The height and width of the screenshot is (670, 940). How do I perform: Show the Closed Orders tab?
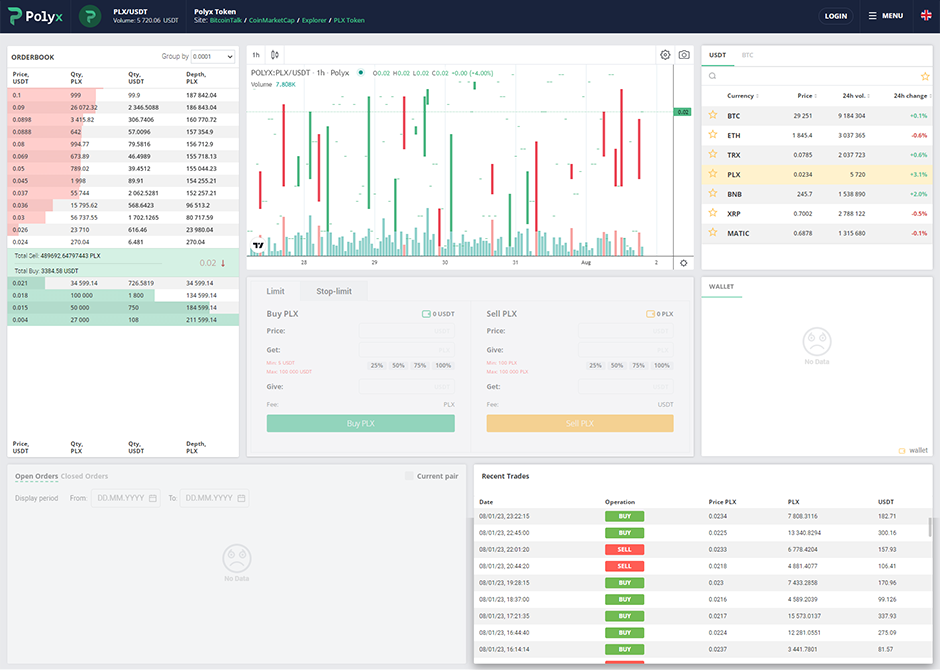pyautogui.click(x=85, y=476)
